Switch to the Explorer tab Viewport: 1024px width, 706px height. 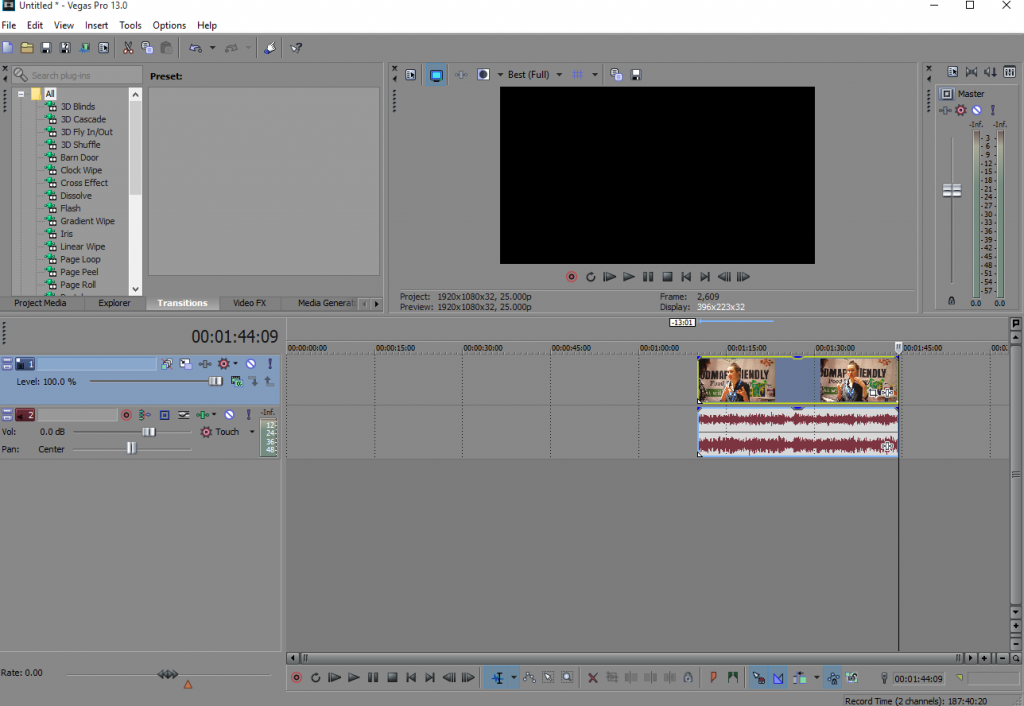pos(114,303)
